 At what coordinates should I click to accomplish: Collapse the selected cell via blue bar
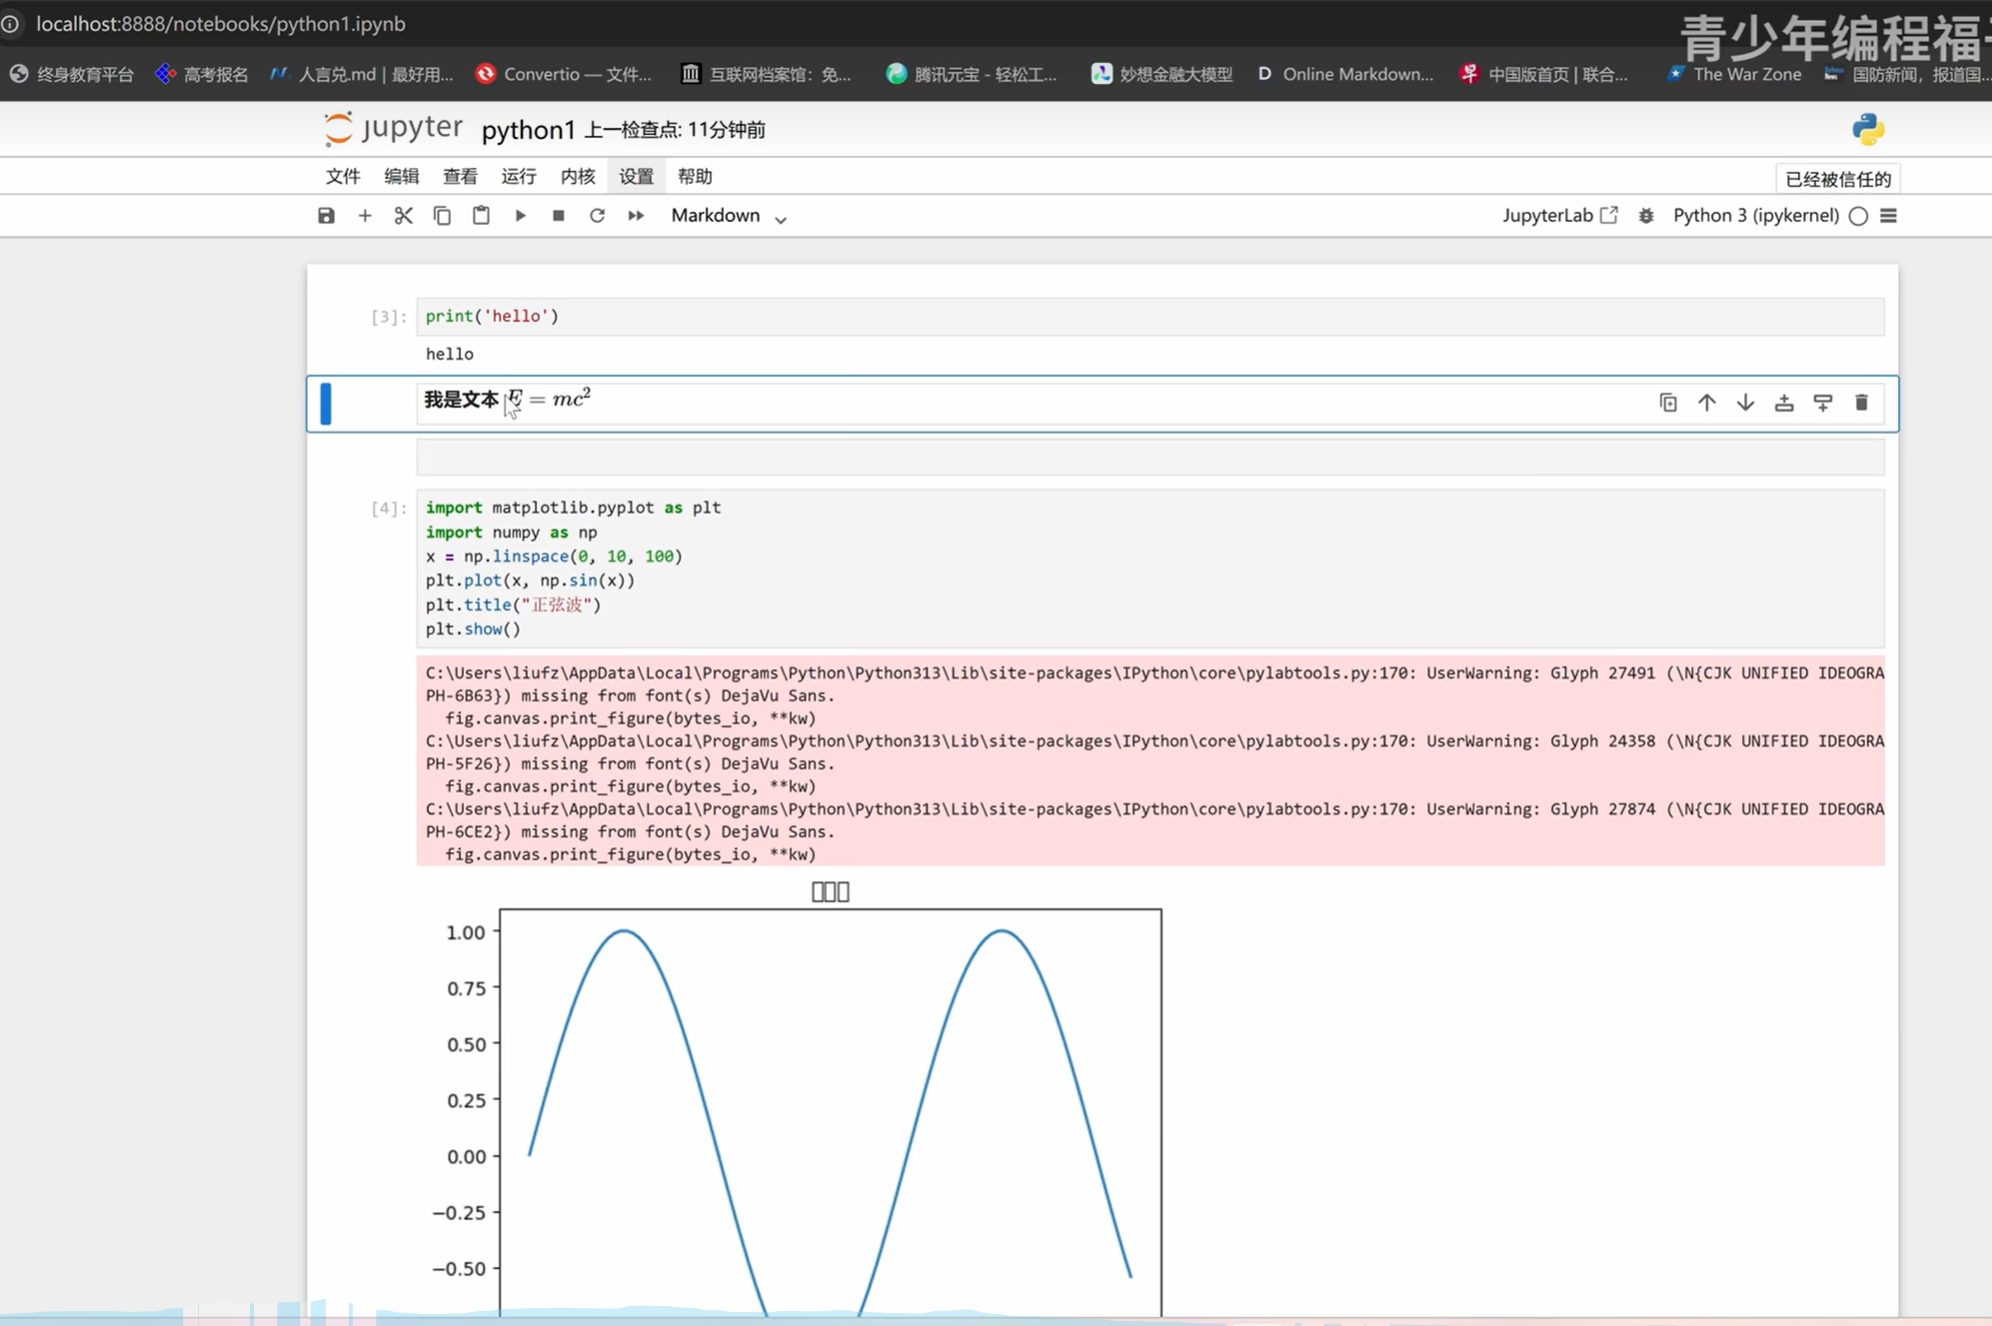pos(325,404)
